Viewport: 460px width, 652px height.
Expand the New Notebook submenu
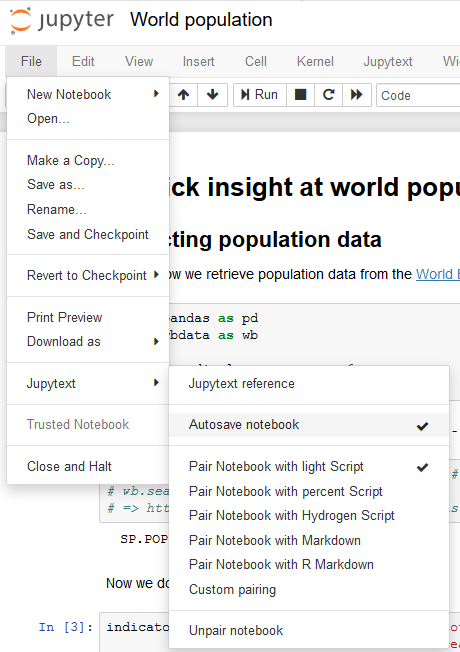(88, 94)
